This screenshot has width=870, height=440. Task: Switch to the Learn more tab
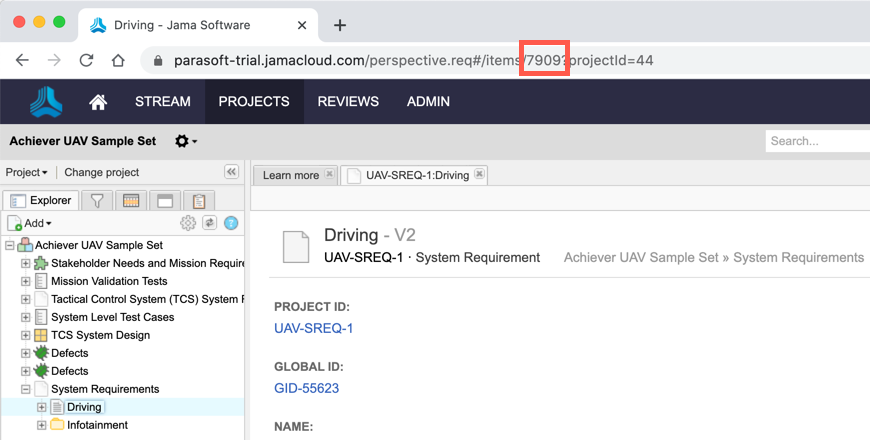click(291, 175)
